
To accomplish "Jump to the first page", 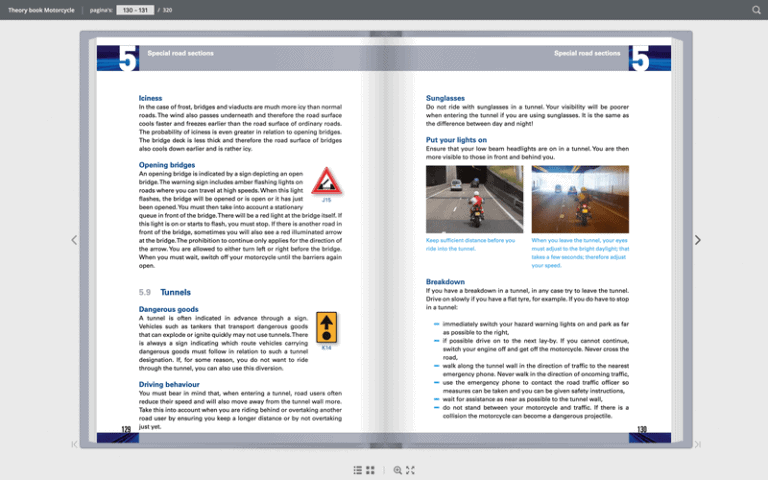I will pos(74,444).
